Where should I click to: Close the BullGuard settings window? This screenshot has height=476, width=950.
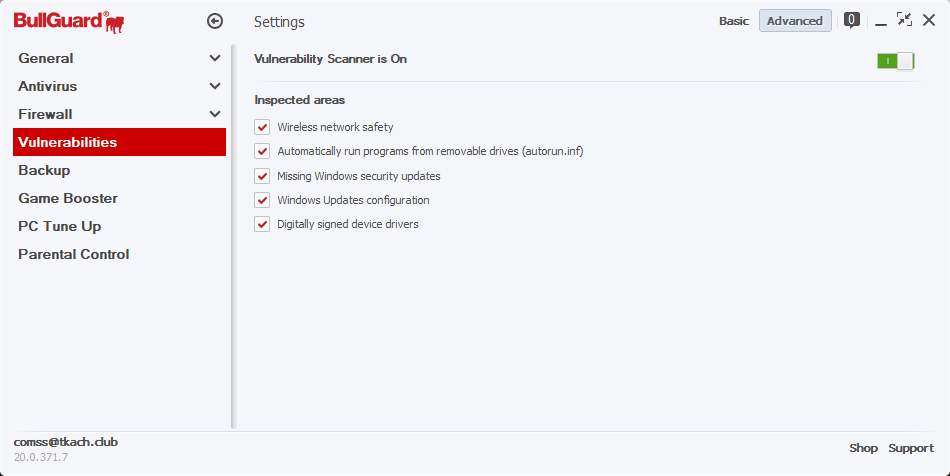point(929,20)
